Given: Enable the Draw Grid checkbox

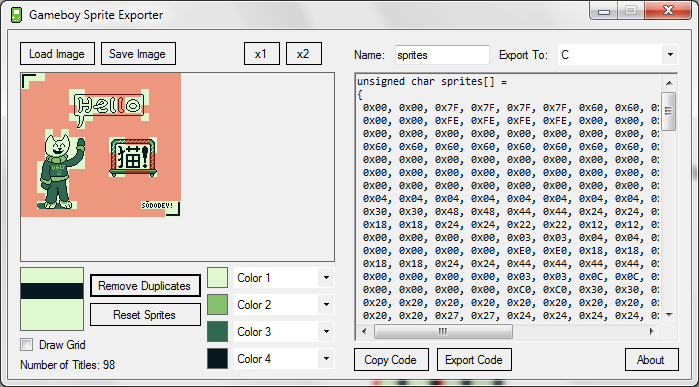Looking at the screenshot, I should coord(27,345).
